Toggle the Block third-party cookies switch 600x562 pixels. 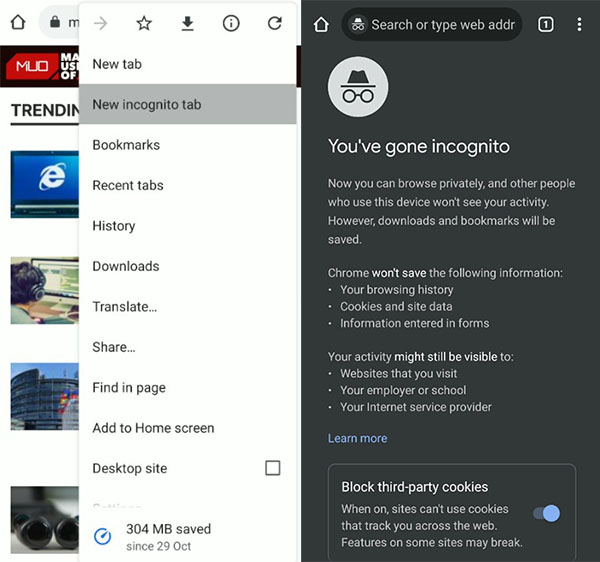546,513
